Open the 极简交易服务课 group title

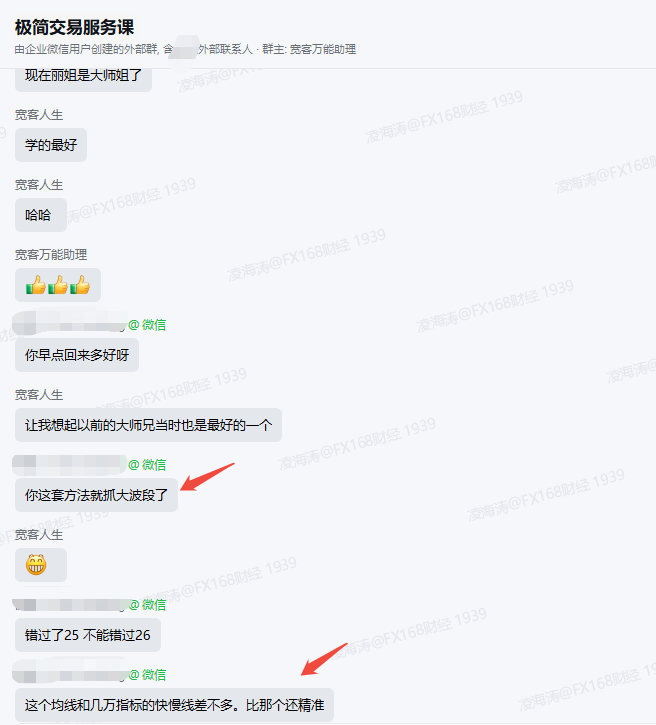pyautogui.click(x=74, y=27)
